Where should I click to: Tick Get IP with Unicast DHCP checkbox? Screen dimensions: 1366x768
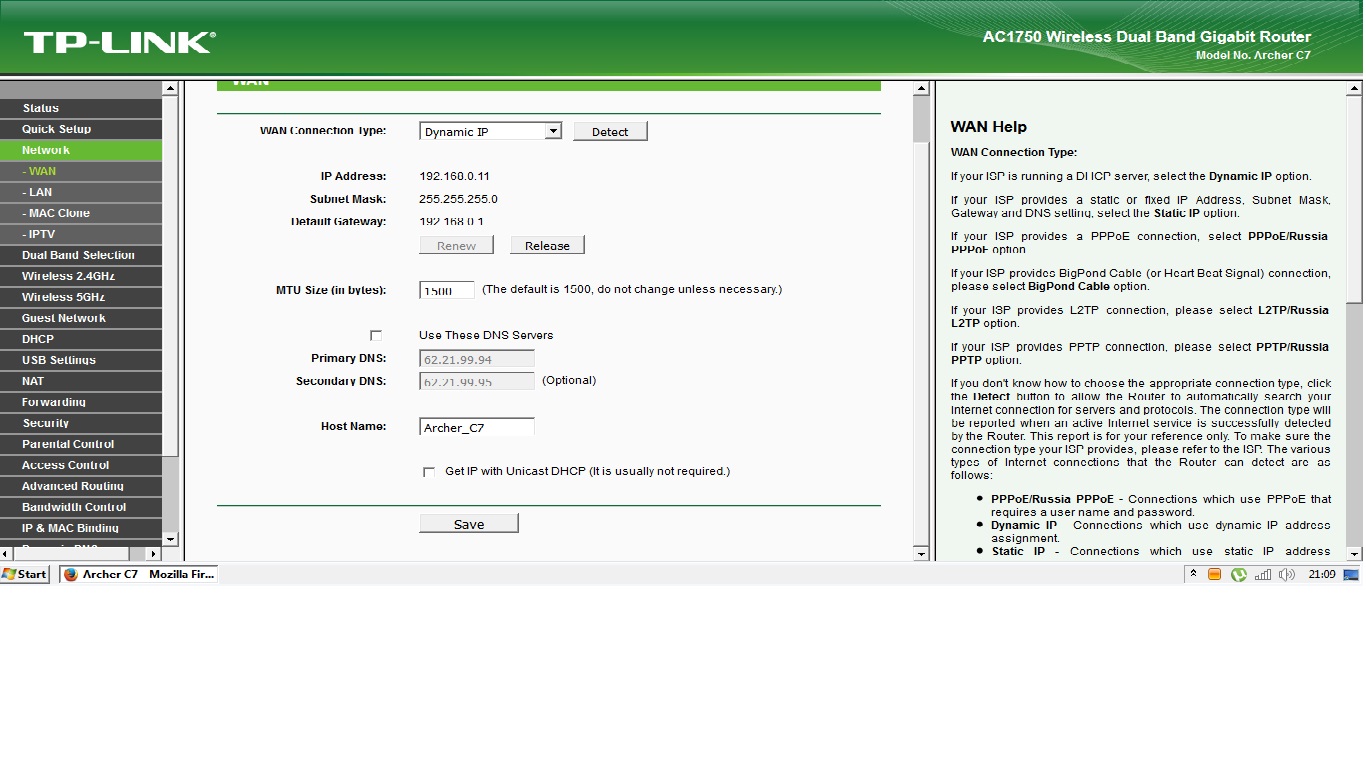click(x=429, y=471)
